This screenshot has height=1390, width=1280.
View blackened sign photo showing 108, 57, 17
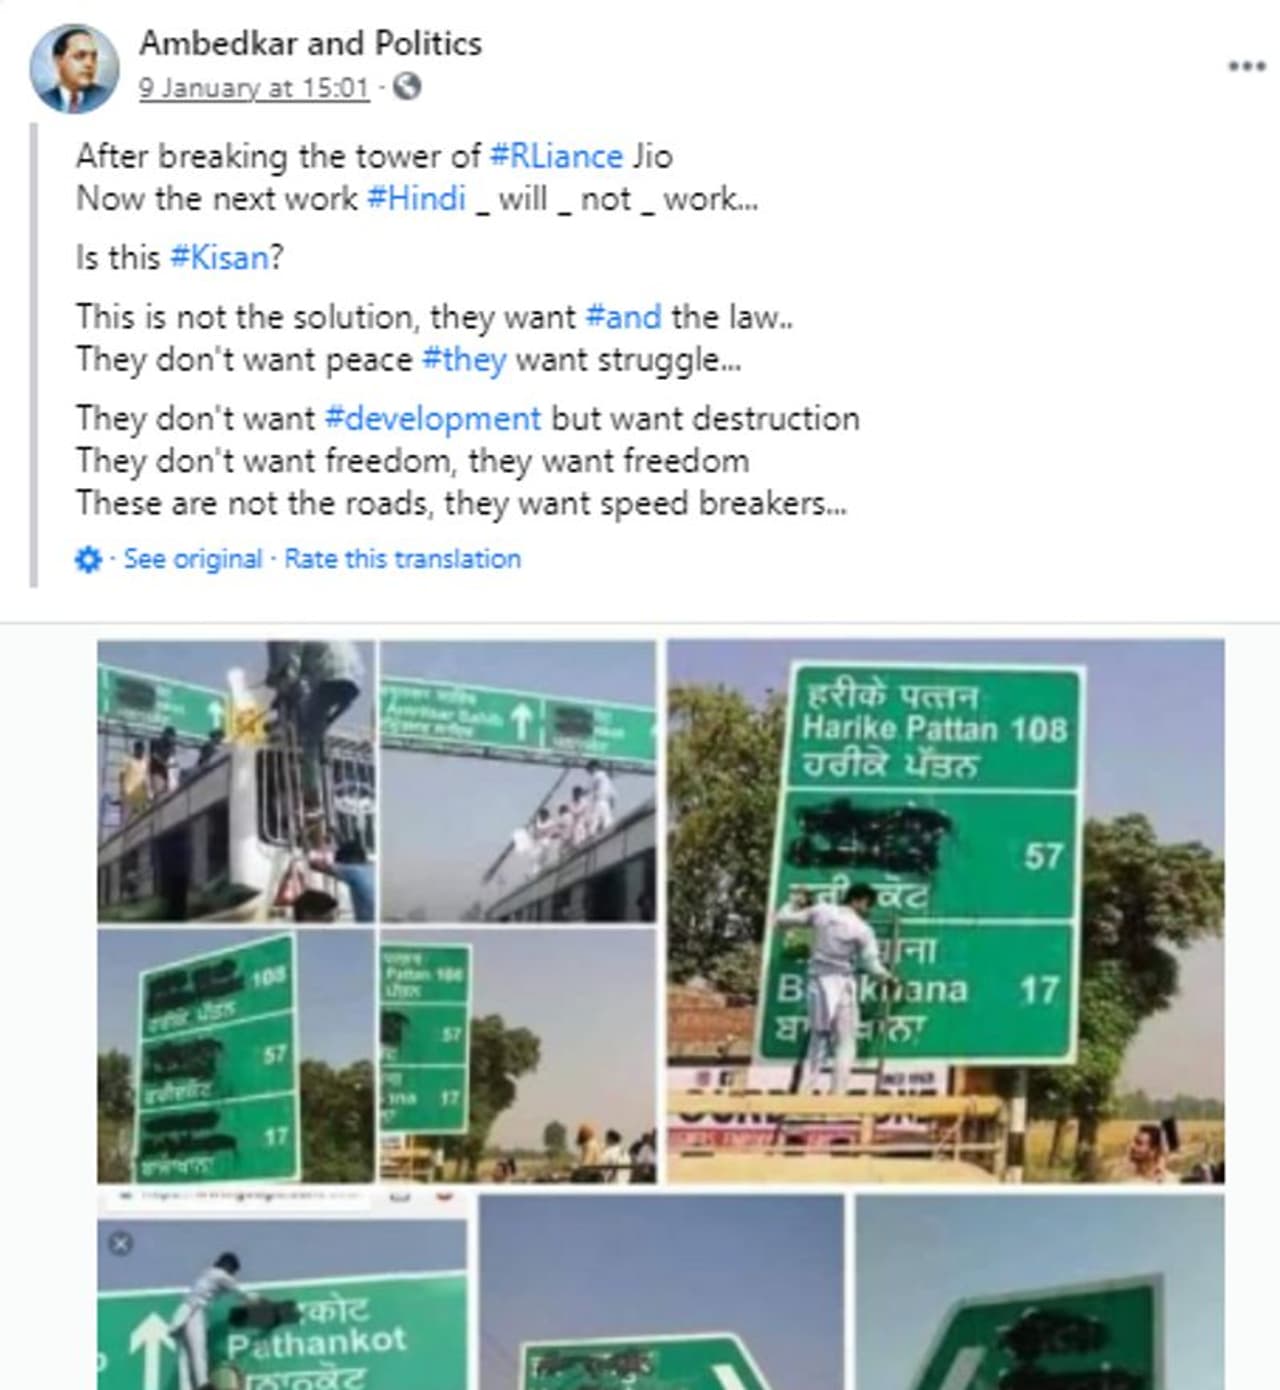(x=236, y=1056)
